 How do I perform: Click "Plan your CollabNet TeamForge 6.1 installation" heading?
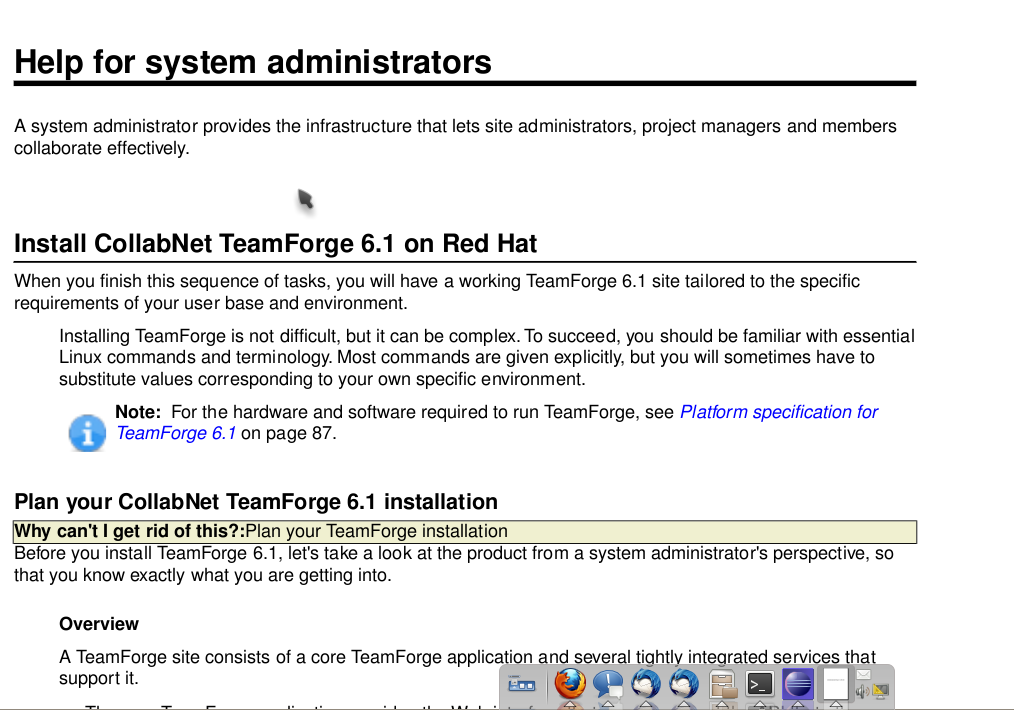(256, 502)
